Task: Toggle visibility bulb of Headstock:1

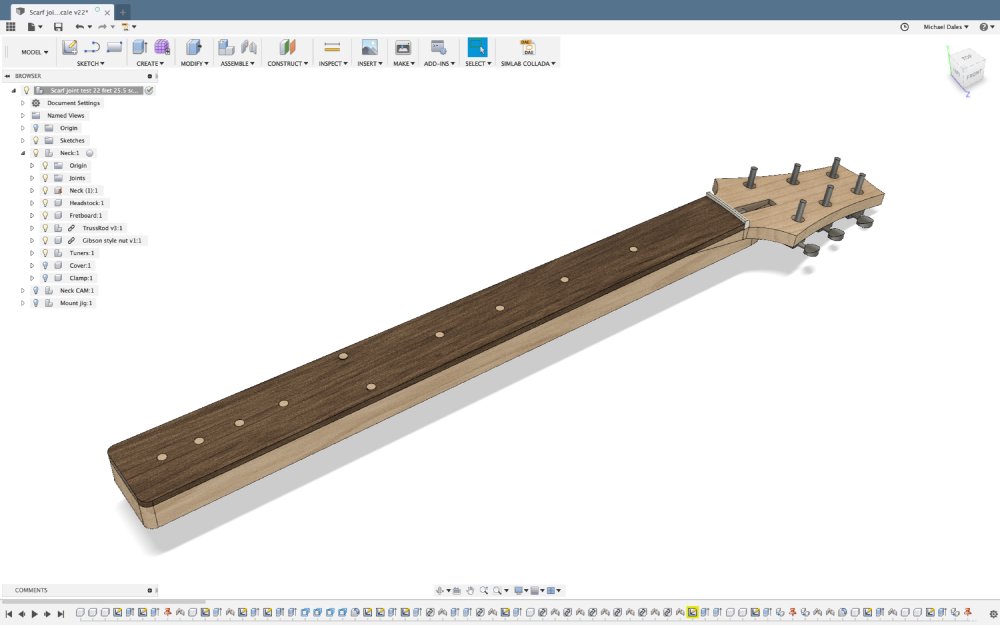Action: pos(45,203)
